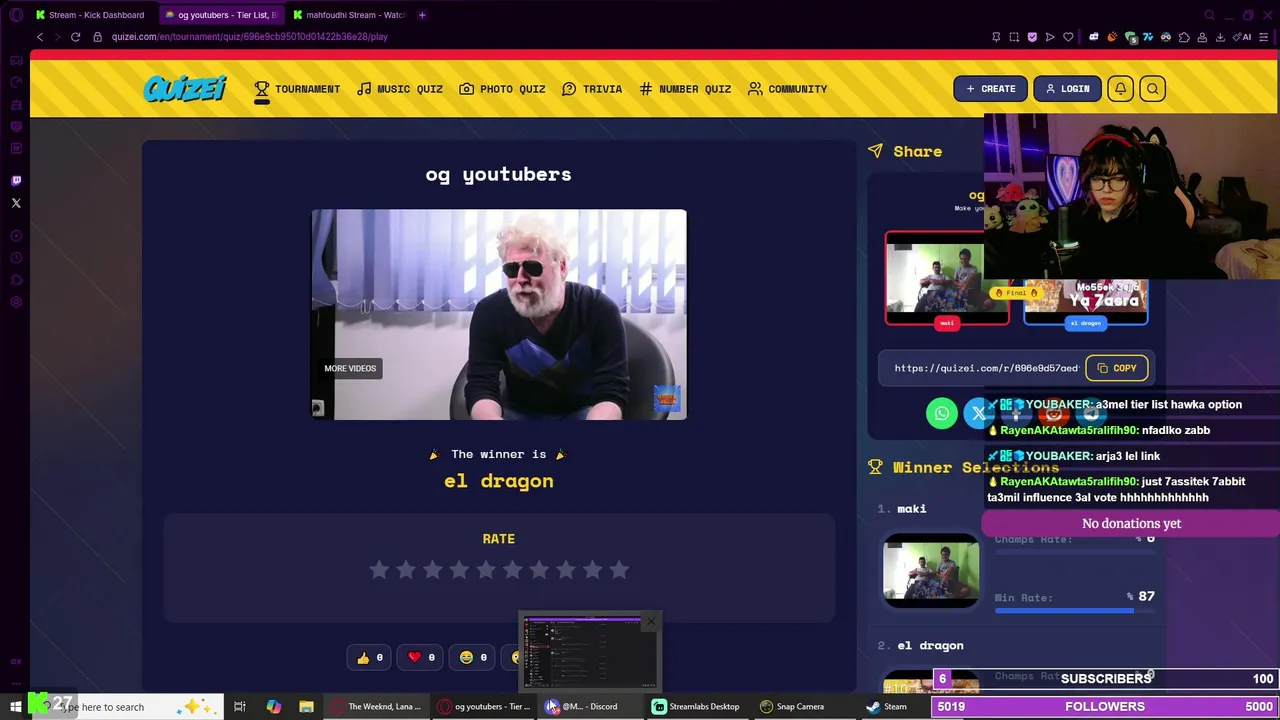The image size is (1280, 720).
Task: Open the Community page
Action: pyautogui.click(x=787, y=89)
